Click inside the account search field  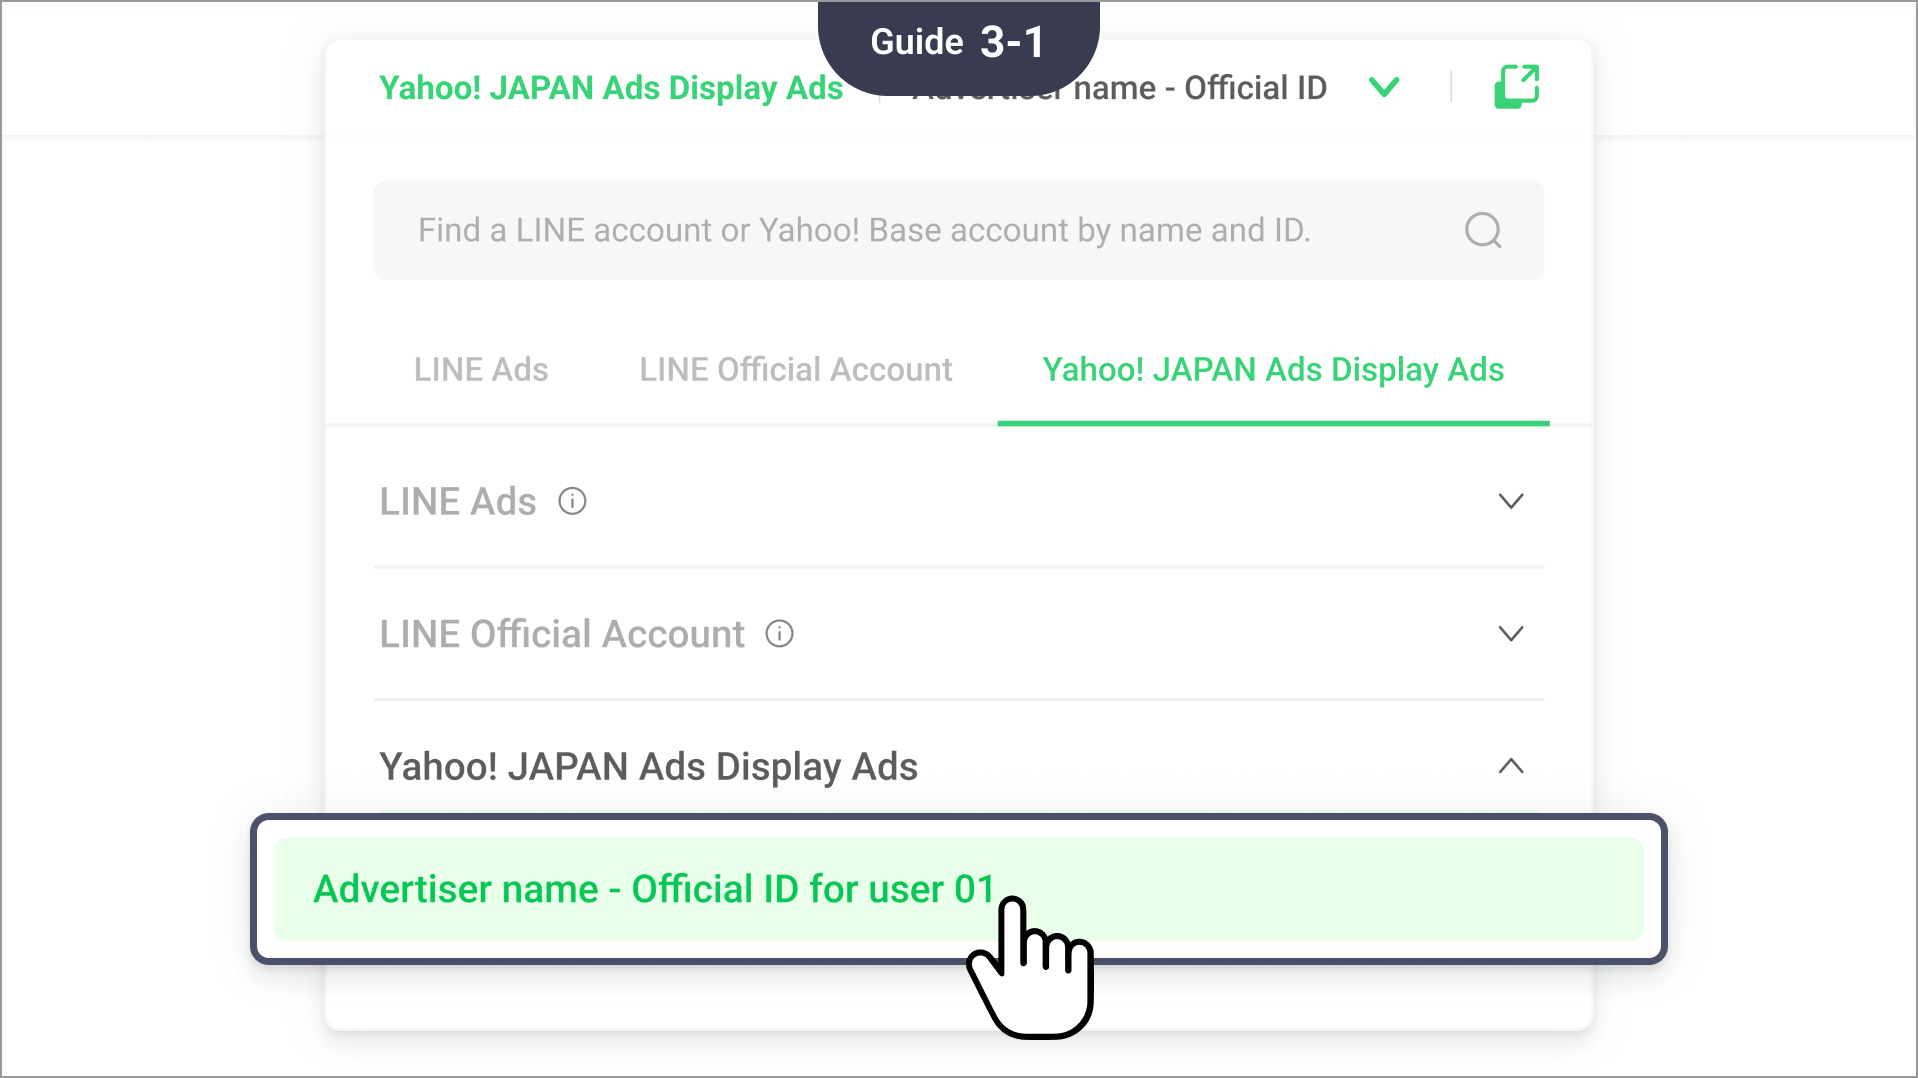click(900, 230)
